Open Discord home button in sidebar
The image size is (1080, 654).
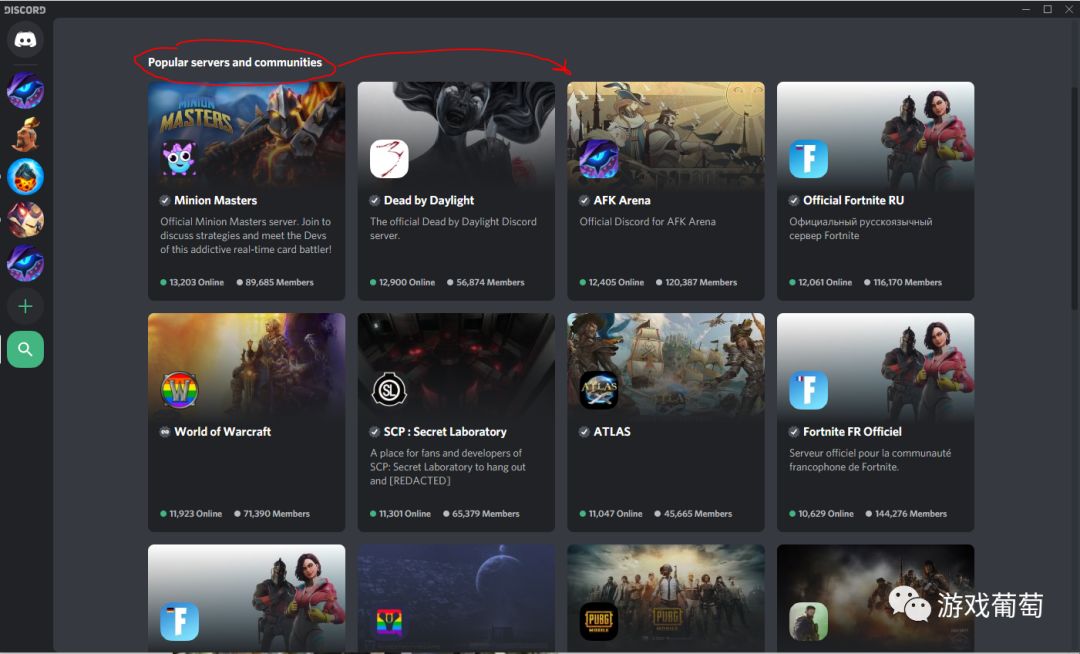point(25,40)
